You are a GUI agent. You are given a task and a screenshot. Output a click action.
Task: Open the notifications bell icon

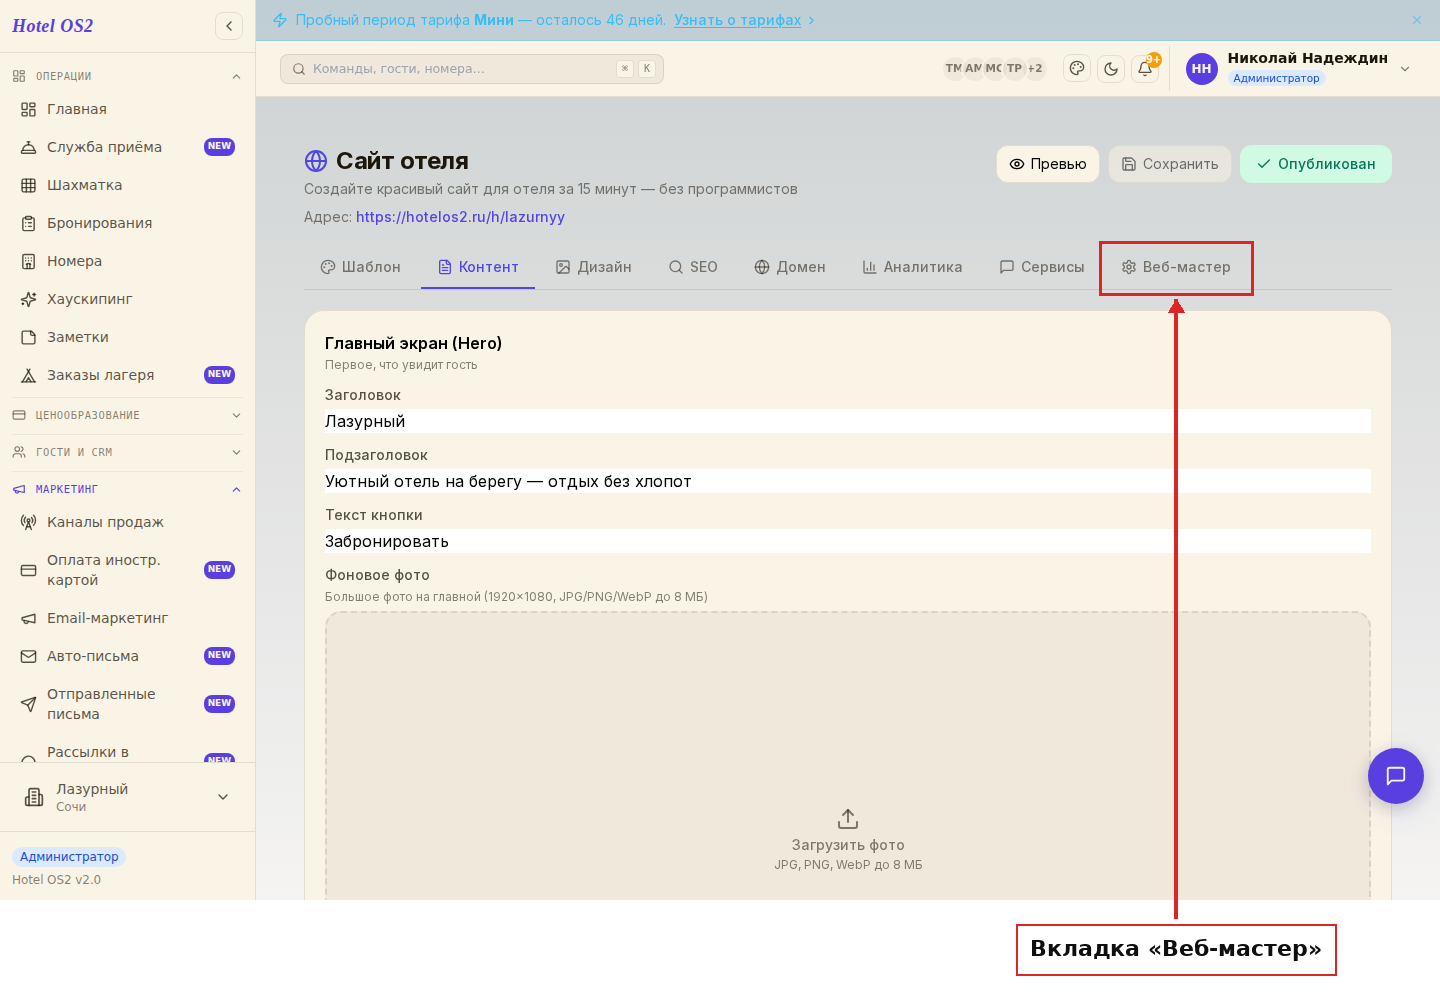[x=1145, y=69]
